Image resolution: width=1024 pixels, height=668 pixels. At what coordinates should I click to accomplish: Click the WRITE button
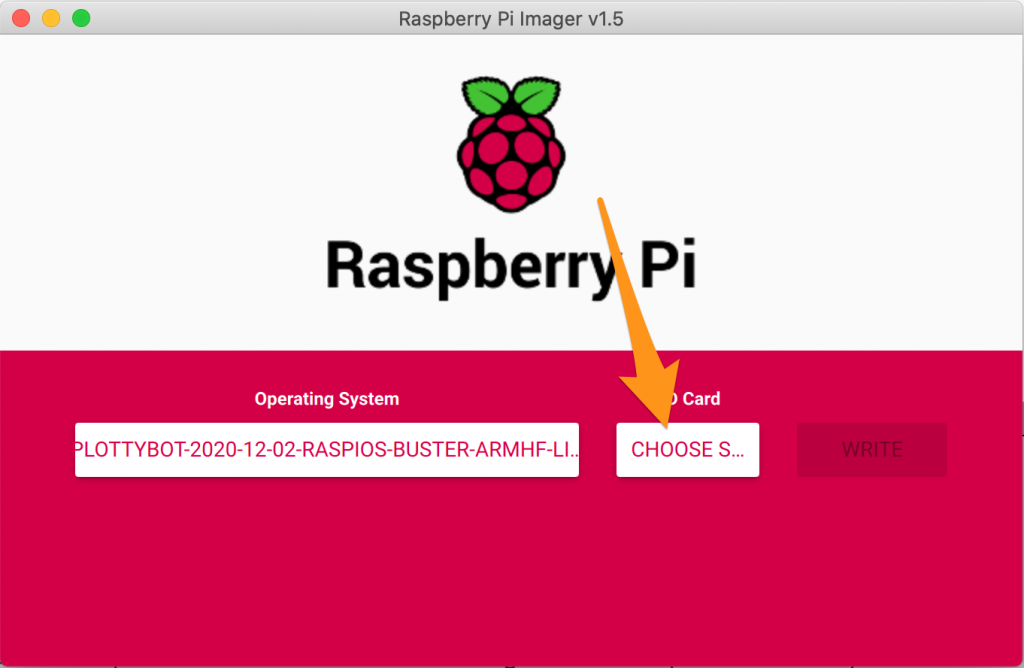872,450
